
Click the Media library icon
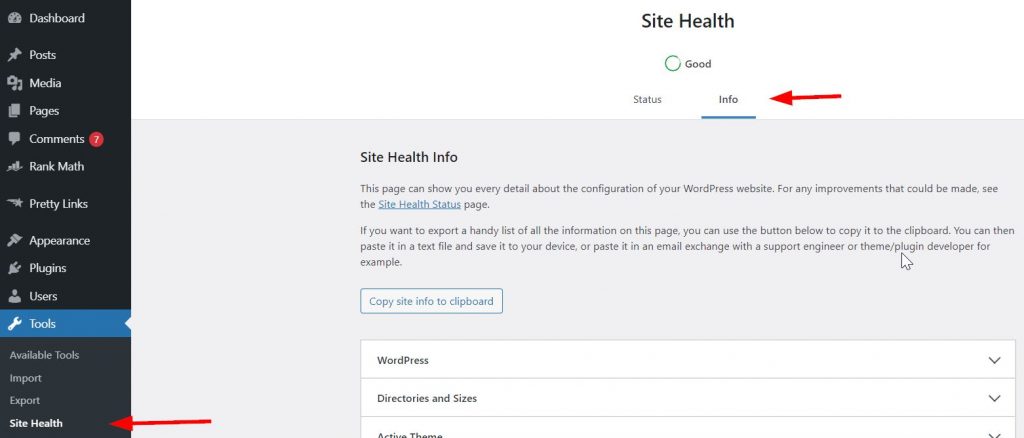click(x=14, y=83)
